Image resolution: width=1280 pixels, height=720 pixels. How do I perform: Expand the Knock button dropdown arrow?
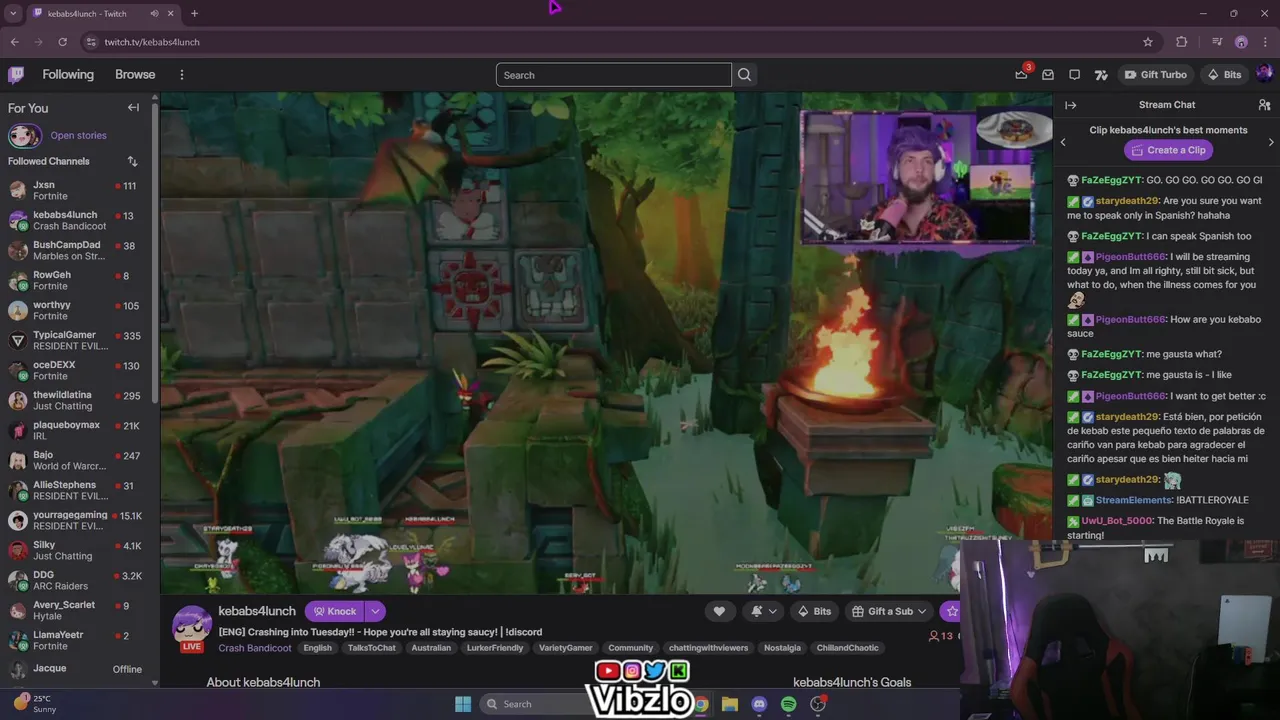pos(375,611)
